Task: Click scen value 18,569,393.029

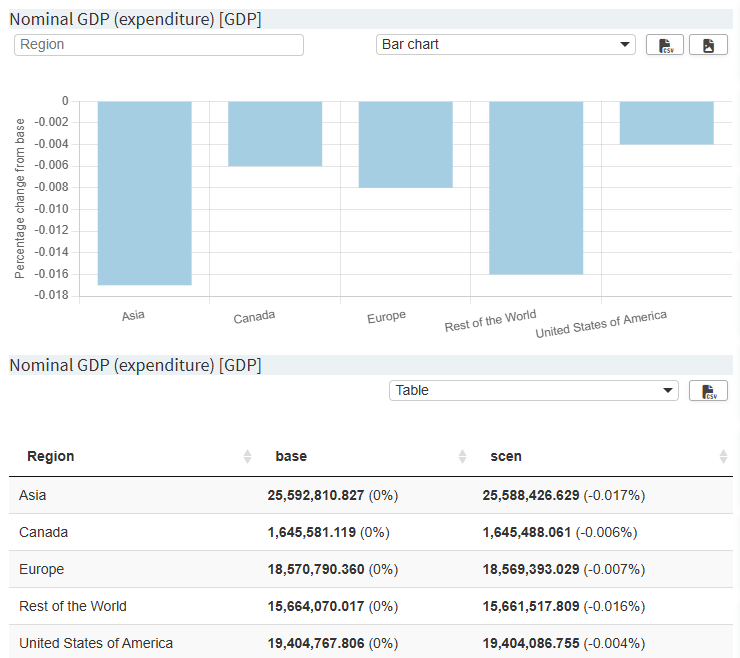Action: [x=530, y=569]
